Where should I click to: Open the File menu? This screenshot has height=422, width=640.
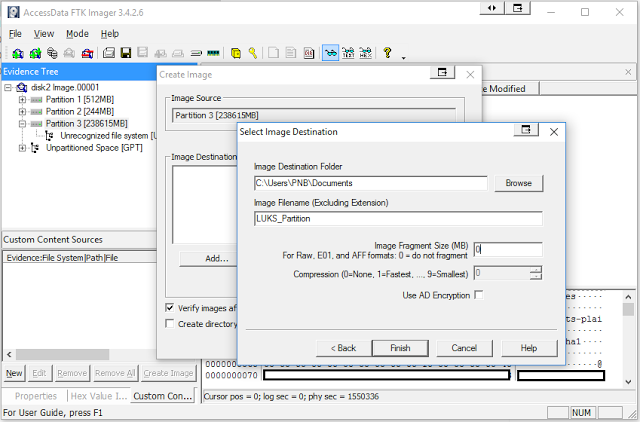[15, 34]
